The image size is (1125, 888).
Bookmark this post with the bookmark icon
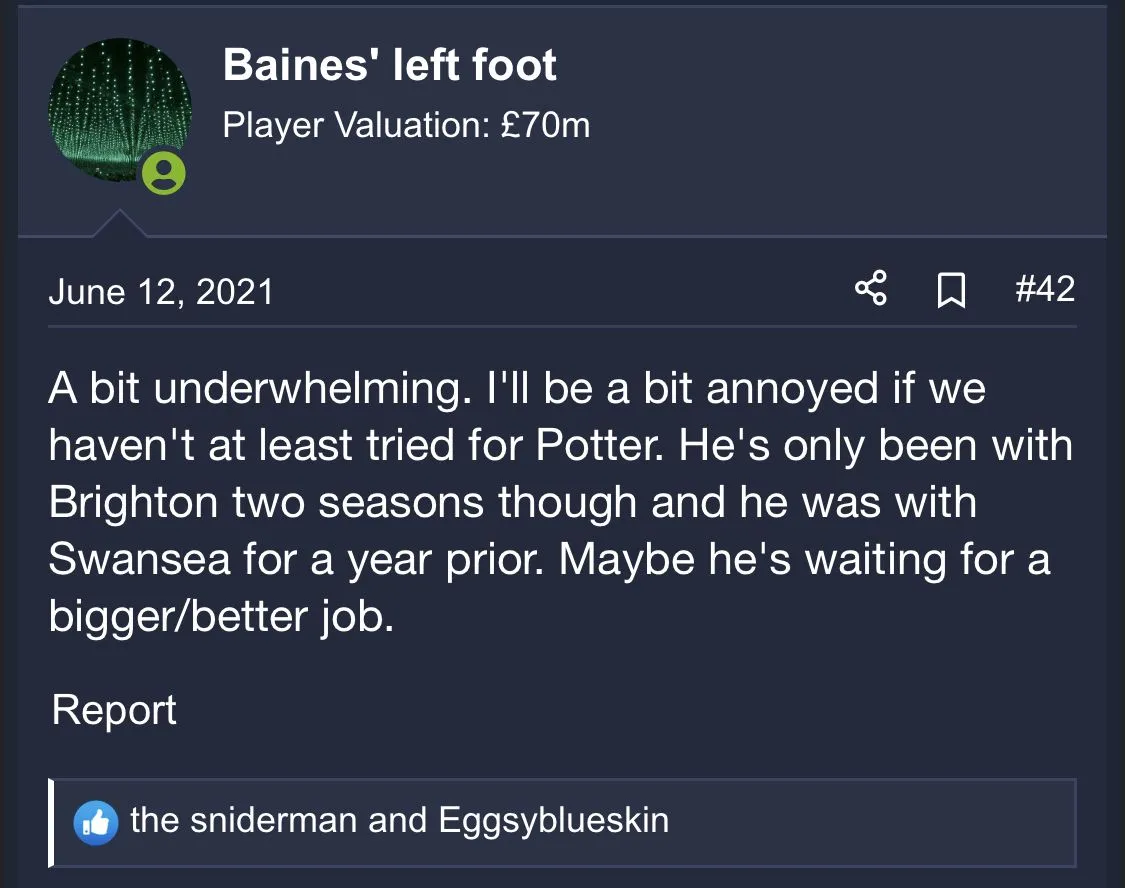point(951,291)
